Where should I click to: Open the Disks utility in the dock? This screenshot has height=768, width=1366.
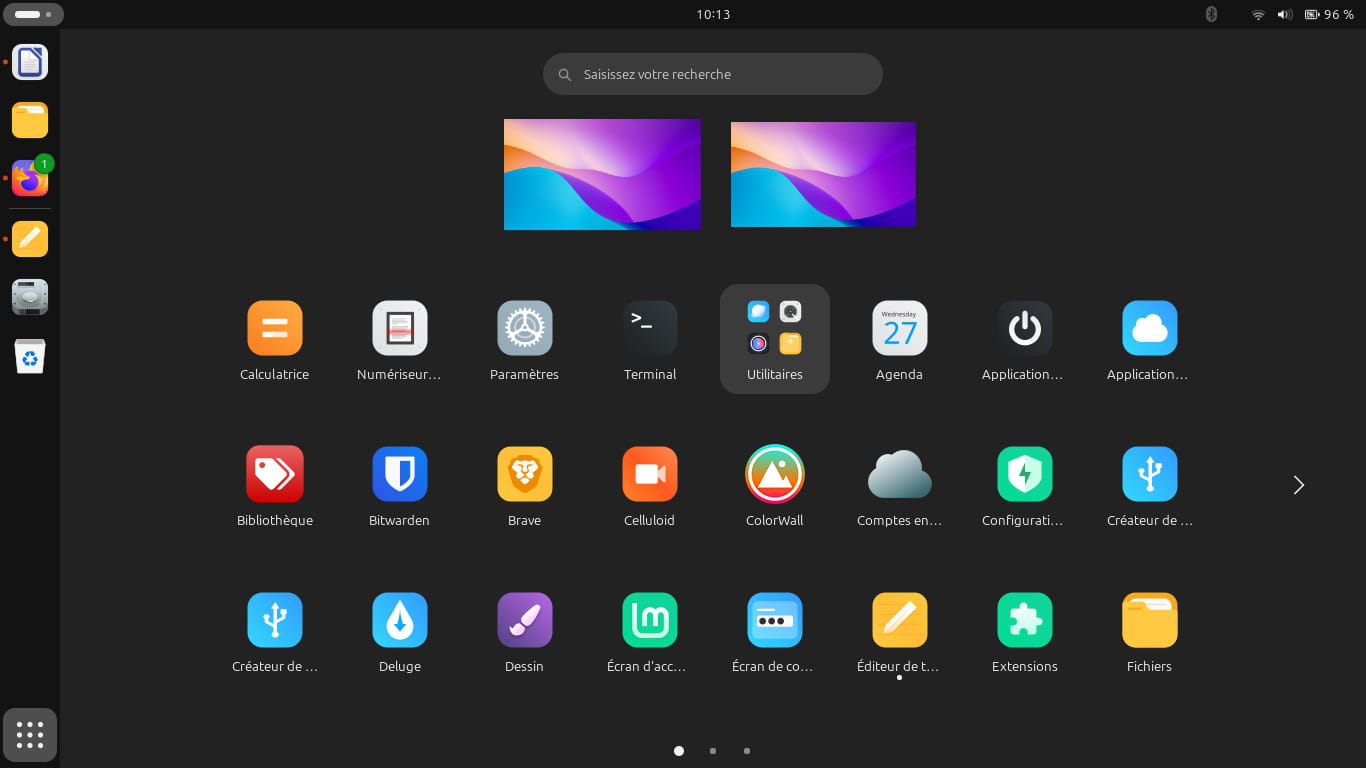[x=30, y=297]
